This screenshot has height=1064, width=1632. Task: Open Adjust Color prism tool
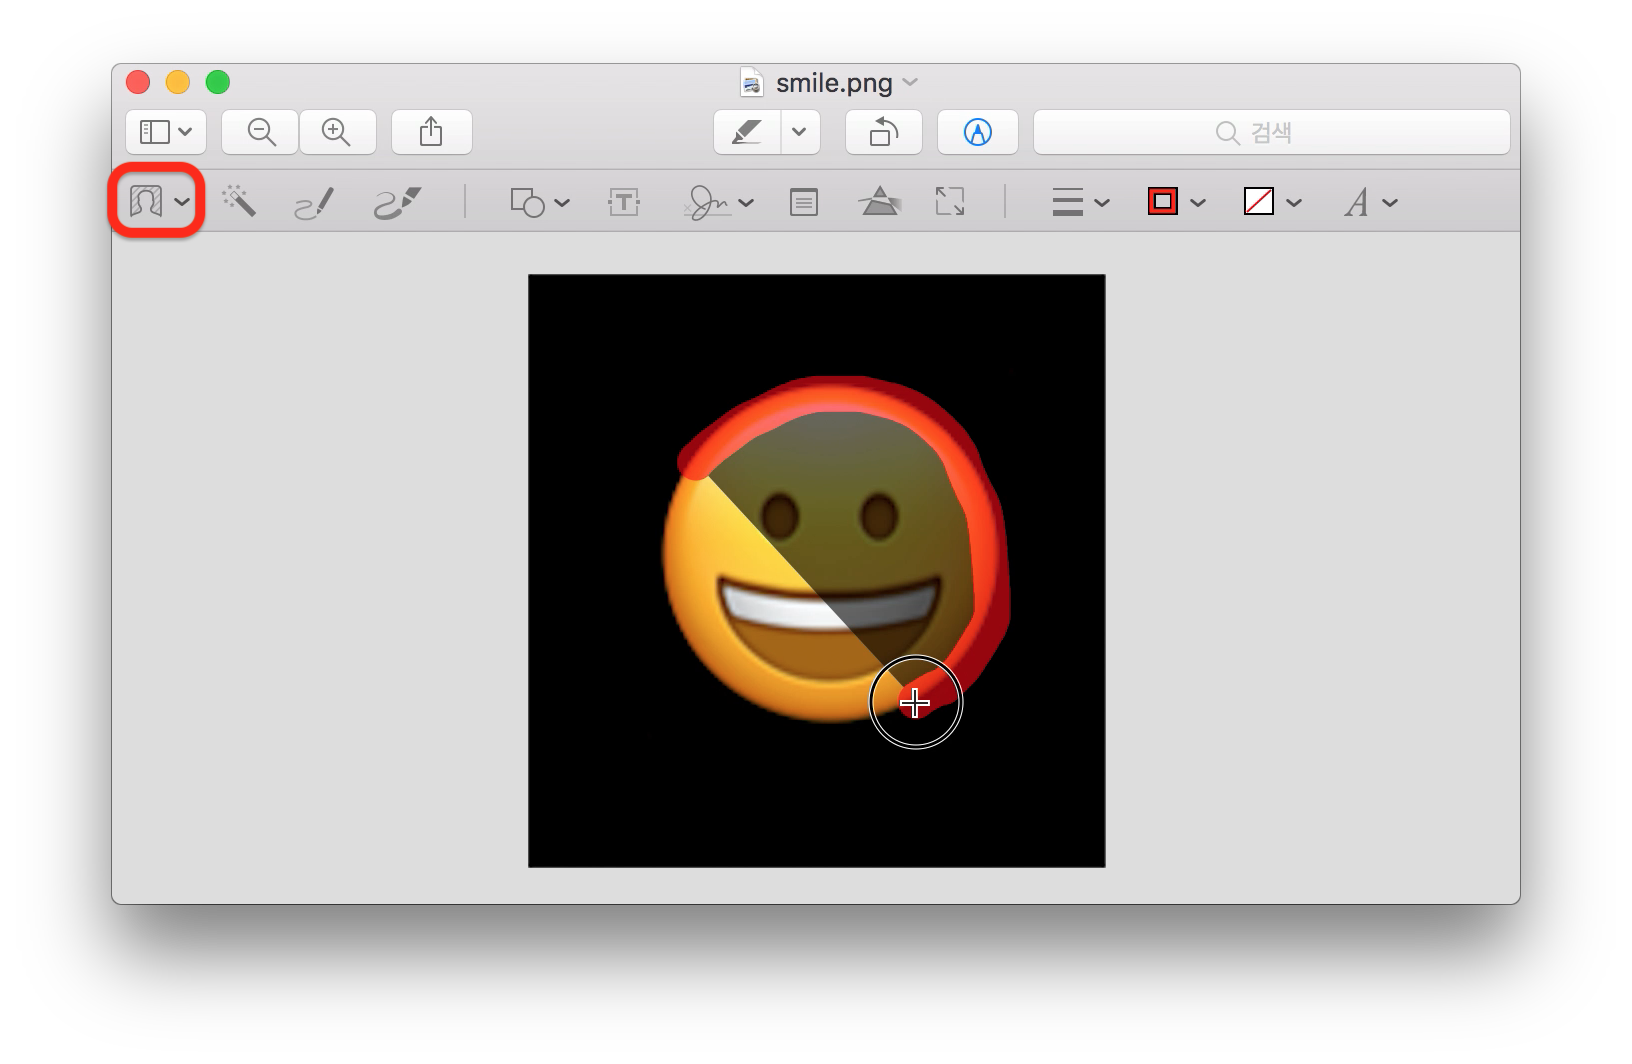pos(880,202)
